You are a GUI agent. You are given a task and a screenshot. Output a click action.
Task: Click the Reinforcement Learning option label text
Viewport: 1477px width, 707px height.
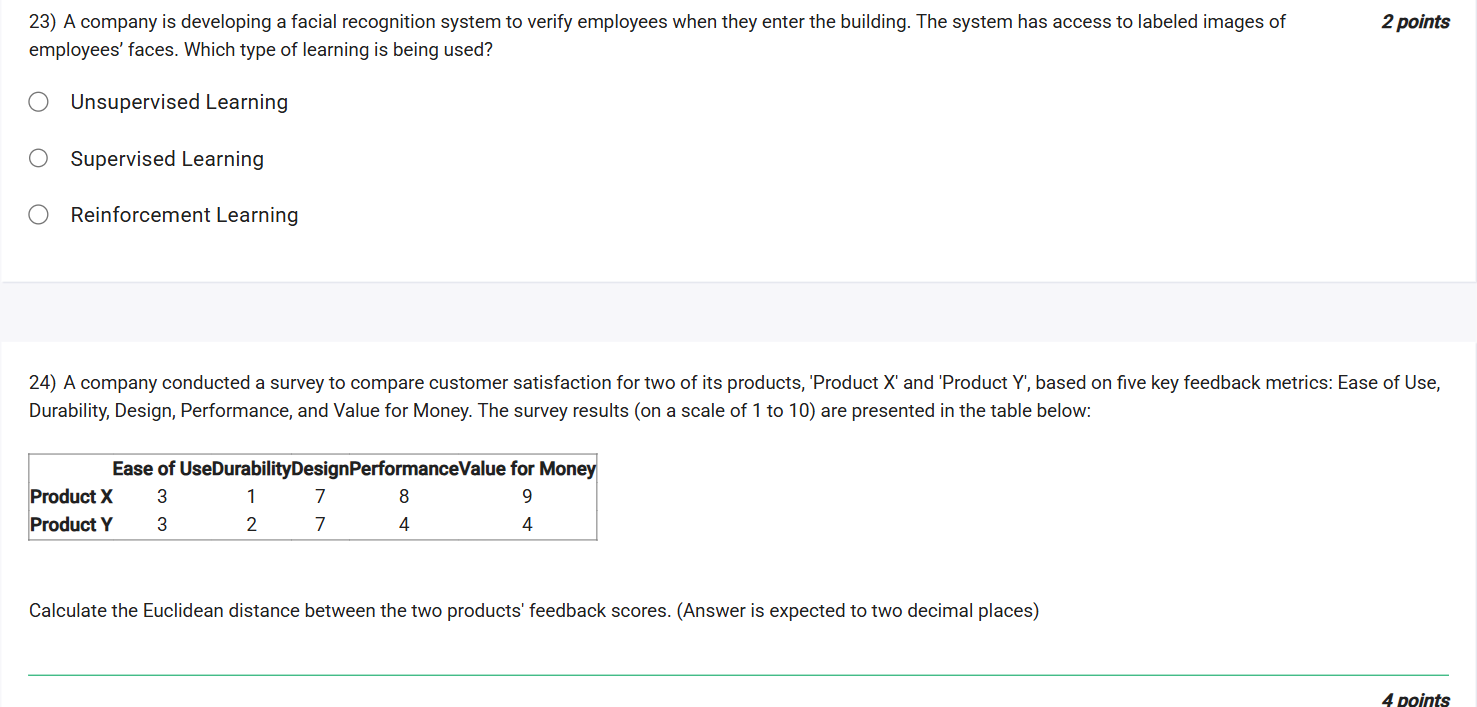tap(184, 214)
